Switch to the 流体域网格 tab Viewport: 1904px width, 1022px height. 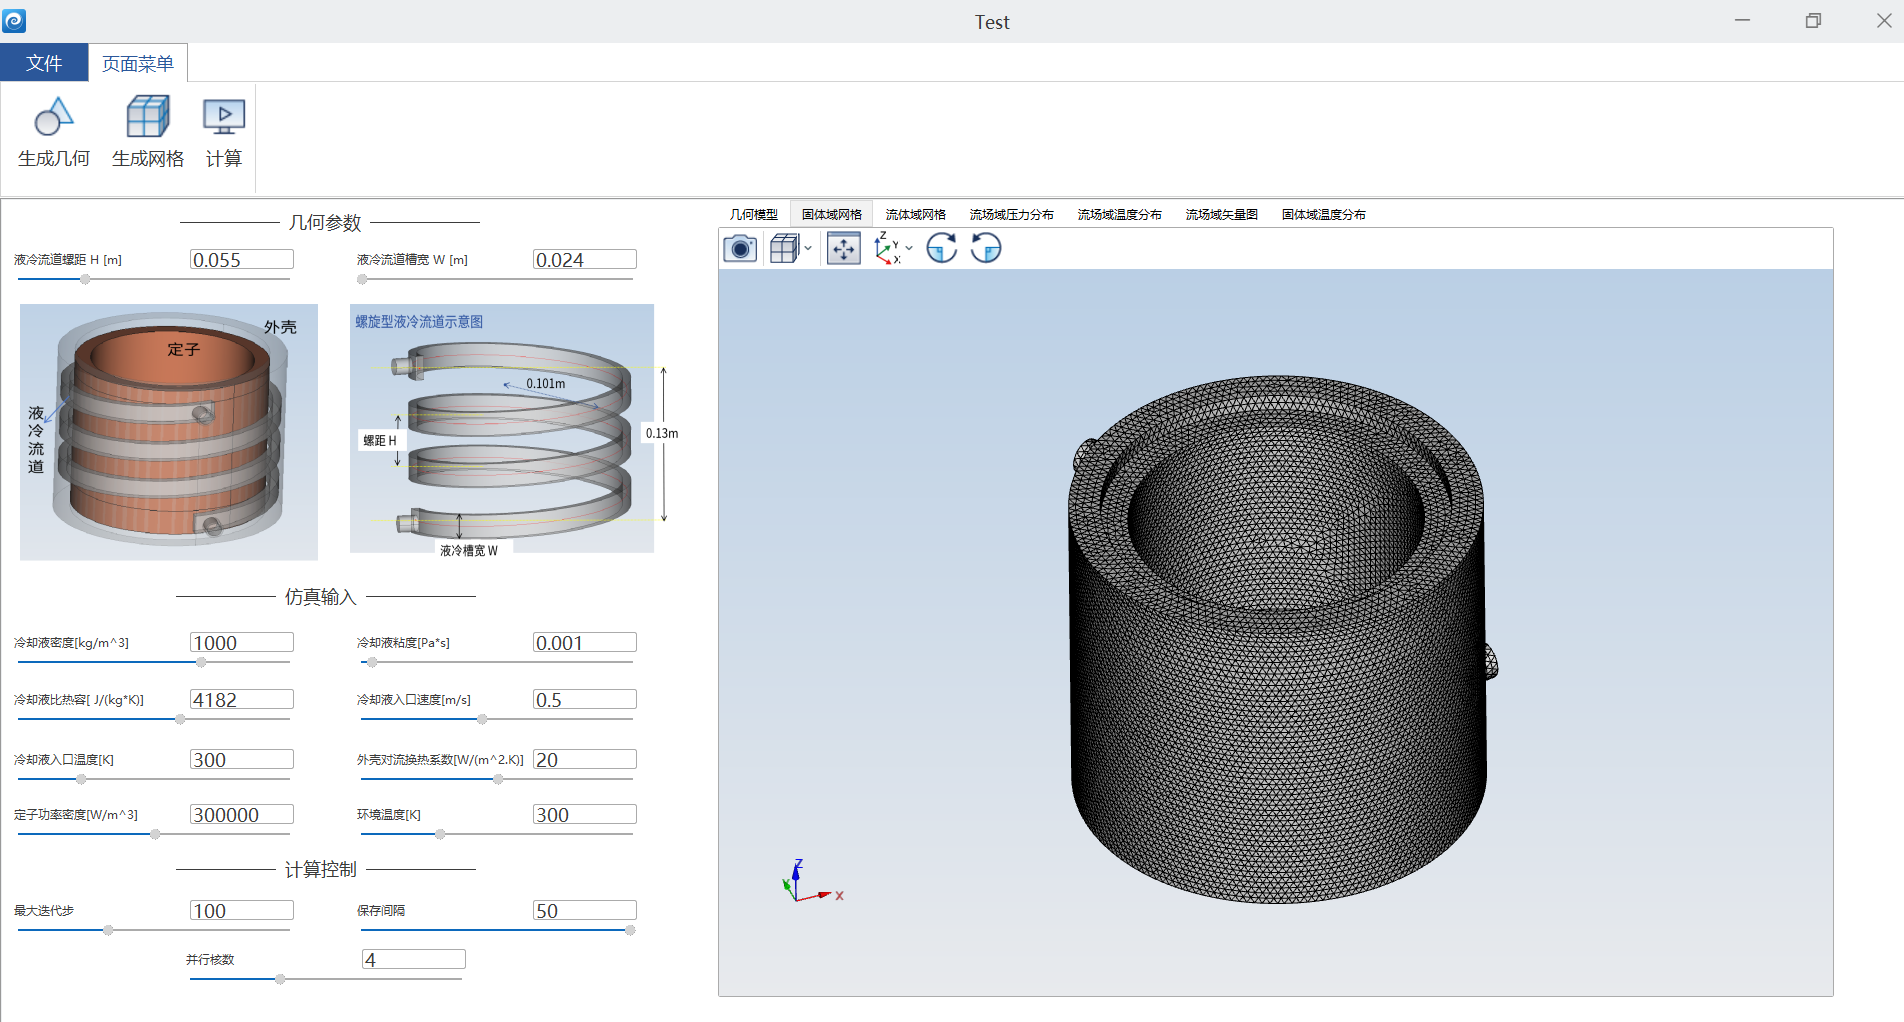pyautogui.click(x=916, y=214)
